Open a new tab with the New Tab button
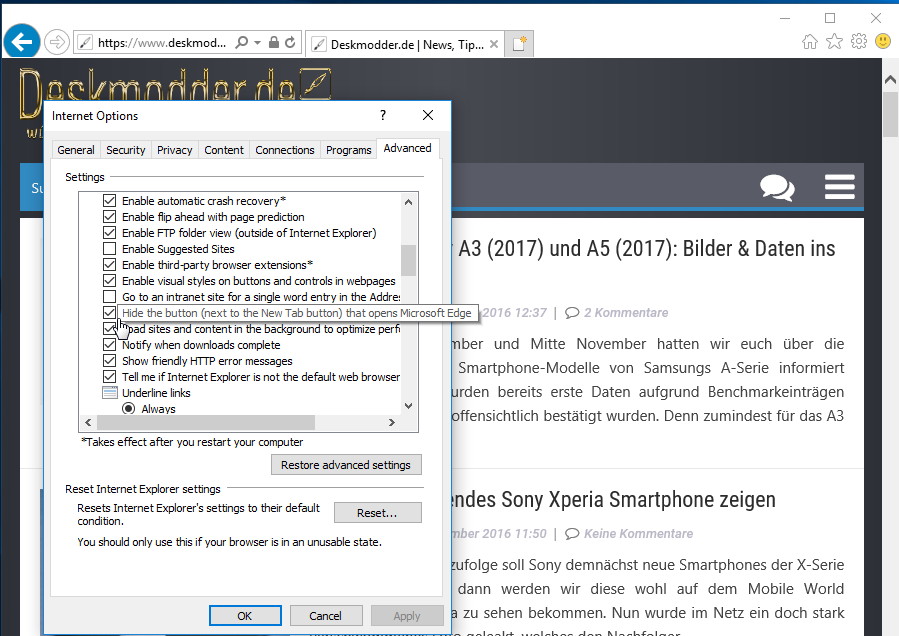Image resolution: width=899 pixels, height=636 pixels. (519, 44)
